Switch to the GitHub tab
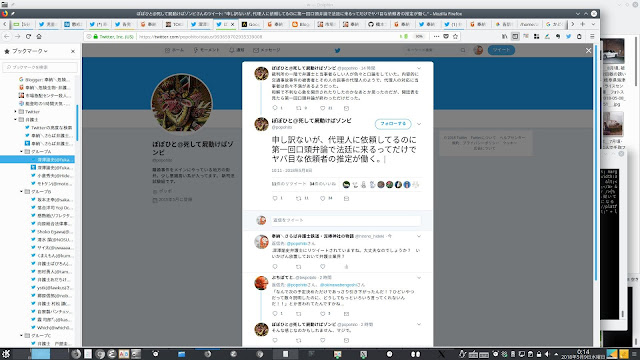The image size is (640, 360). pos(377,24)
